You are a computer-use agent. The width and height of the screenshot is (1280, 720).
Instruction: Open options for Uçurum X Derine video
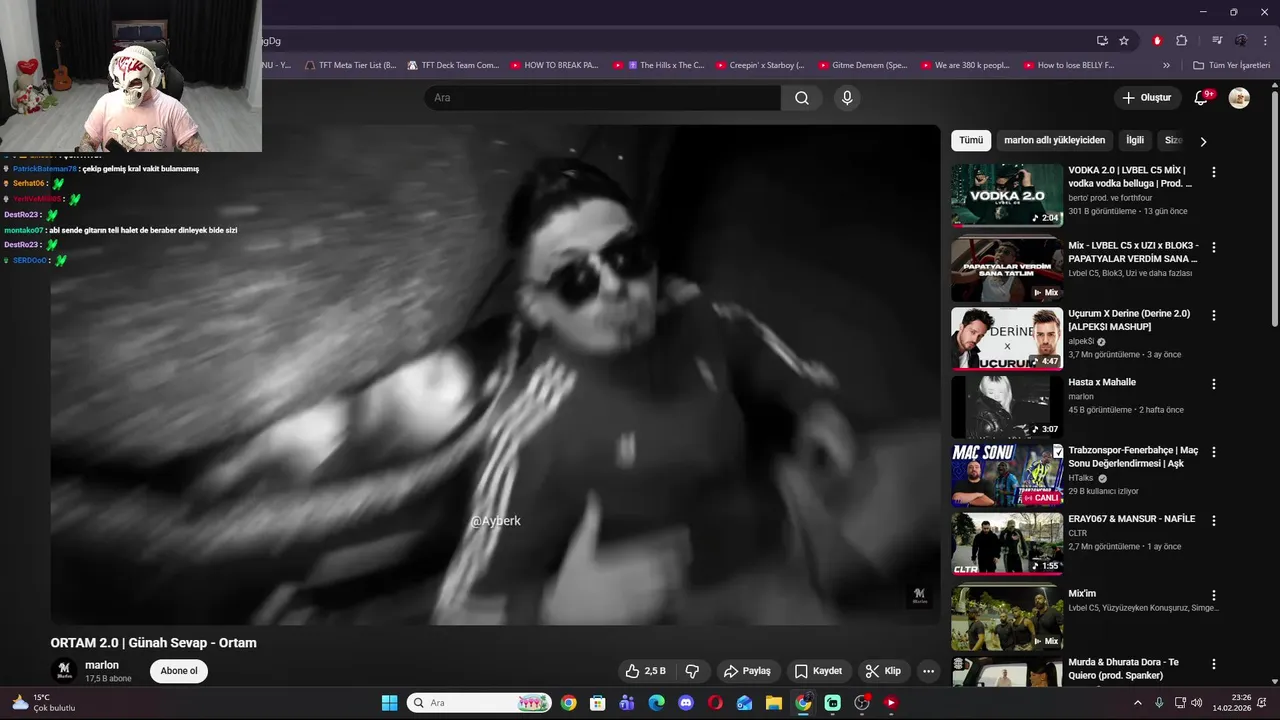(x=1214, y=315)
